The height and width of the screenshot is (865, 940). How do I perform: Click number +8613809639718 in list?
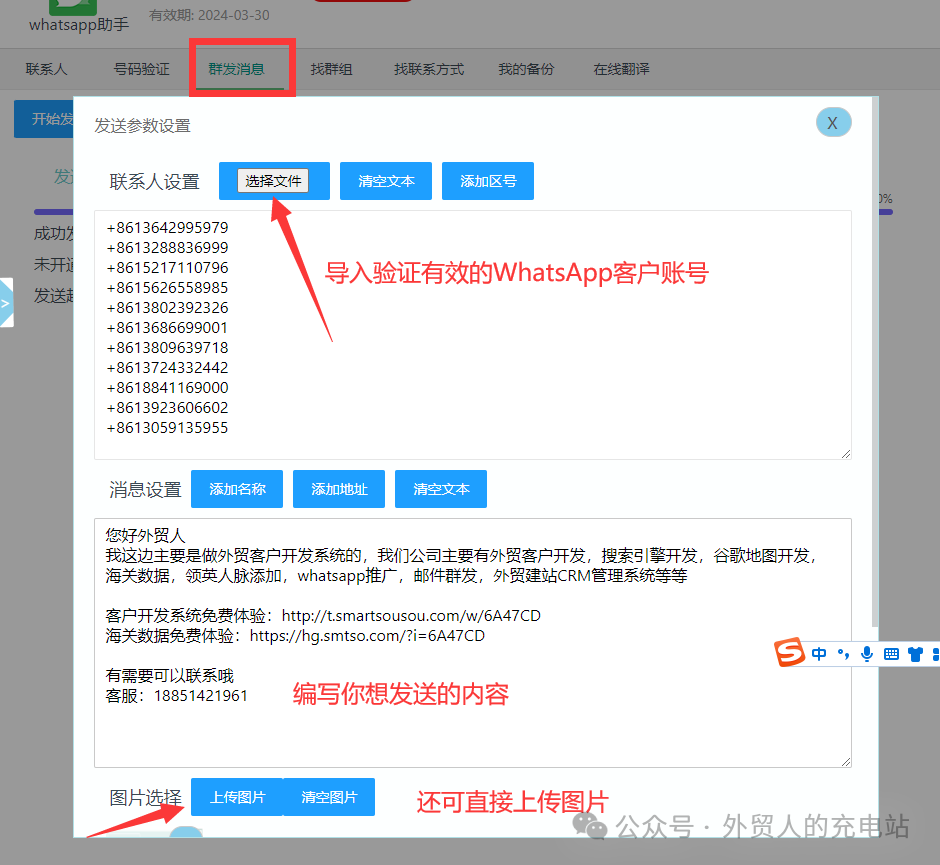coord(167,348)
